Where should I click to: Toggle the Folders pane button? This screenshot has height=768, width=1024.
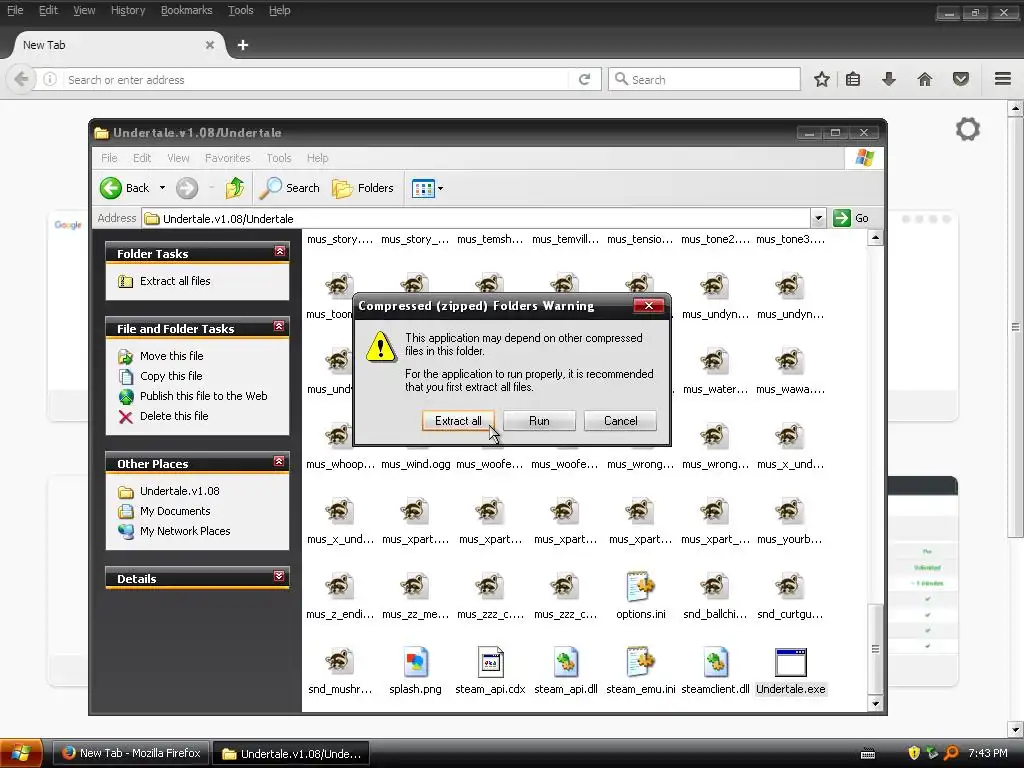[x=362, y=188]
